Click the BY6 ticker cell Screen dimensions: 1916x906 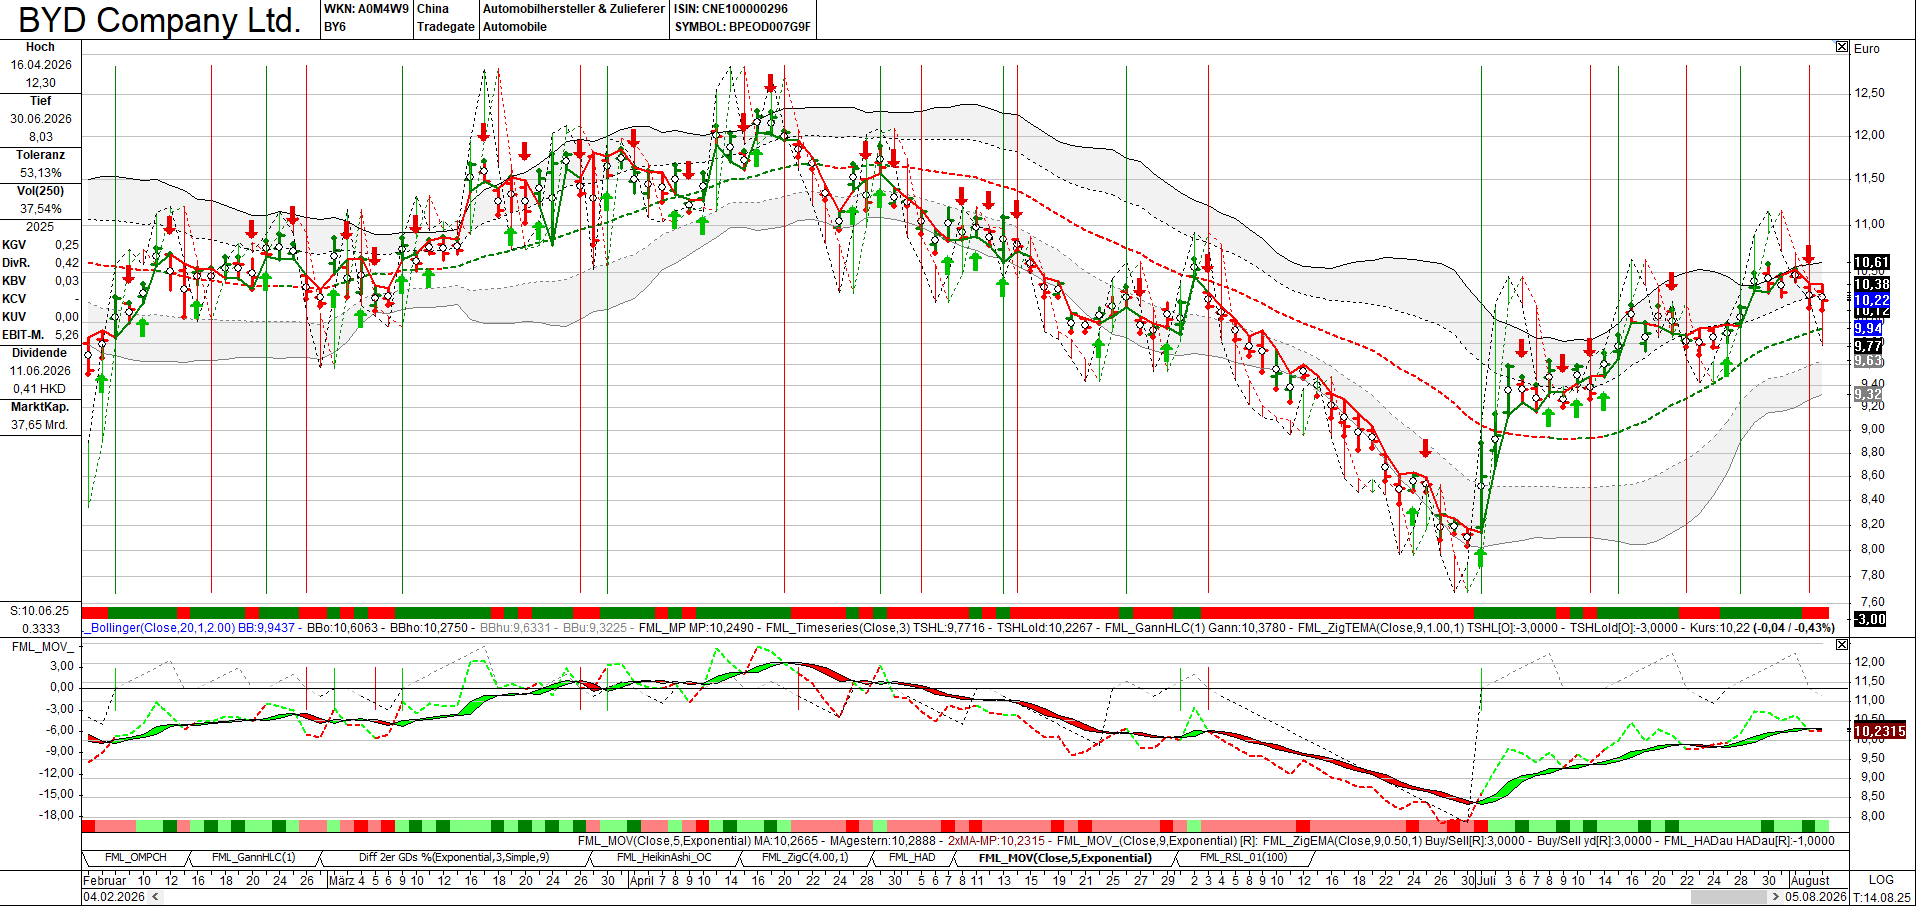335,27
